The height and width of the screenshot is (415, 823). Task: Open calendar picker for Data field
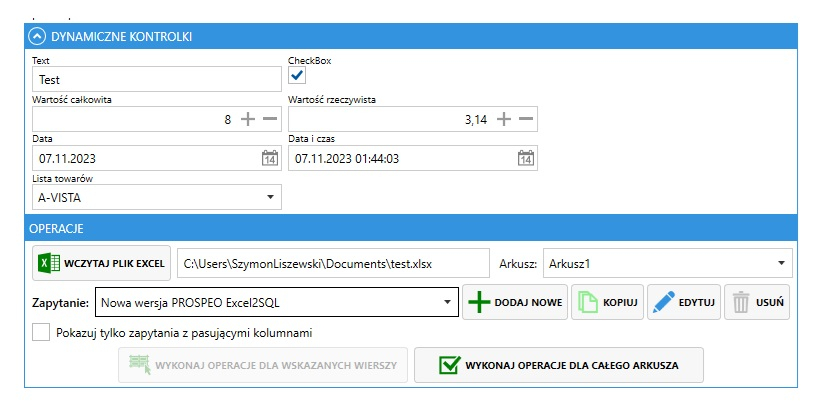point(269,158)
